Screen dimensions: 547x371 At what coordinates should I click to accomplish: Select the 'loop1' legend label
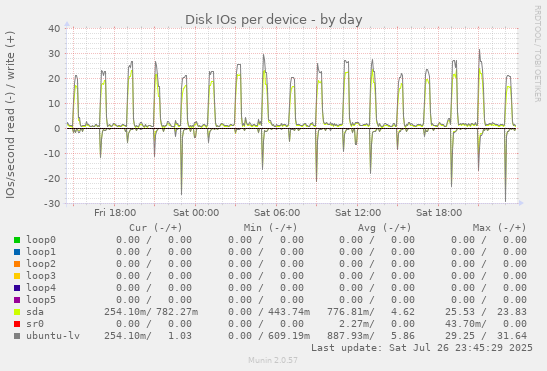[x=41, y=252]
